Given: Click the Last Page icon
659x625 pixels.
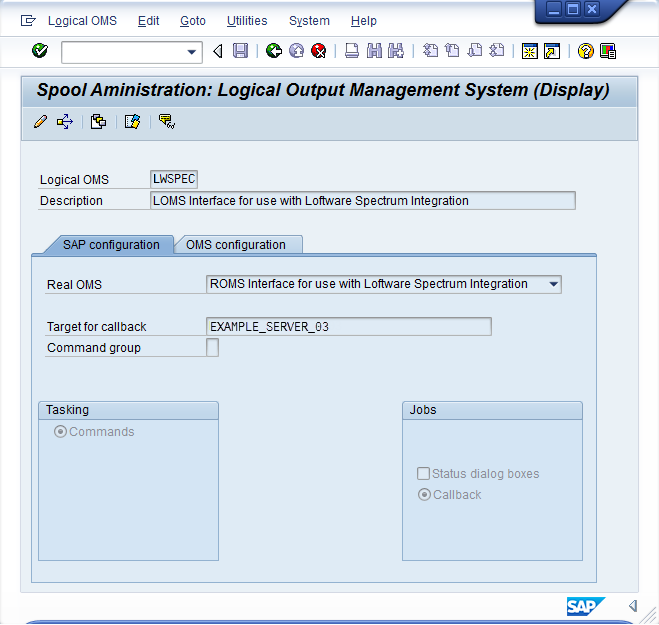Looking at the screenshot, I should tap(497, 51).
